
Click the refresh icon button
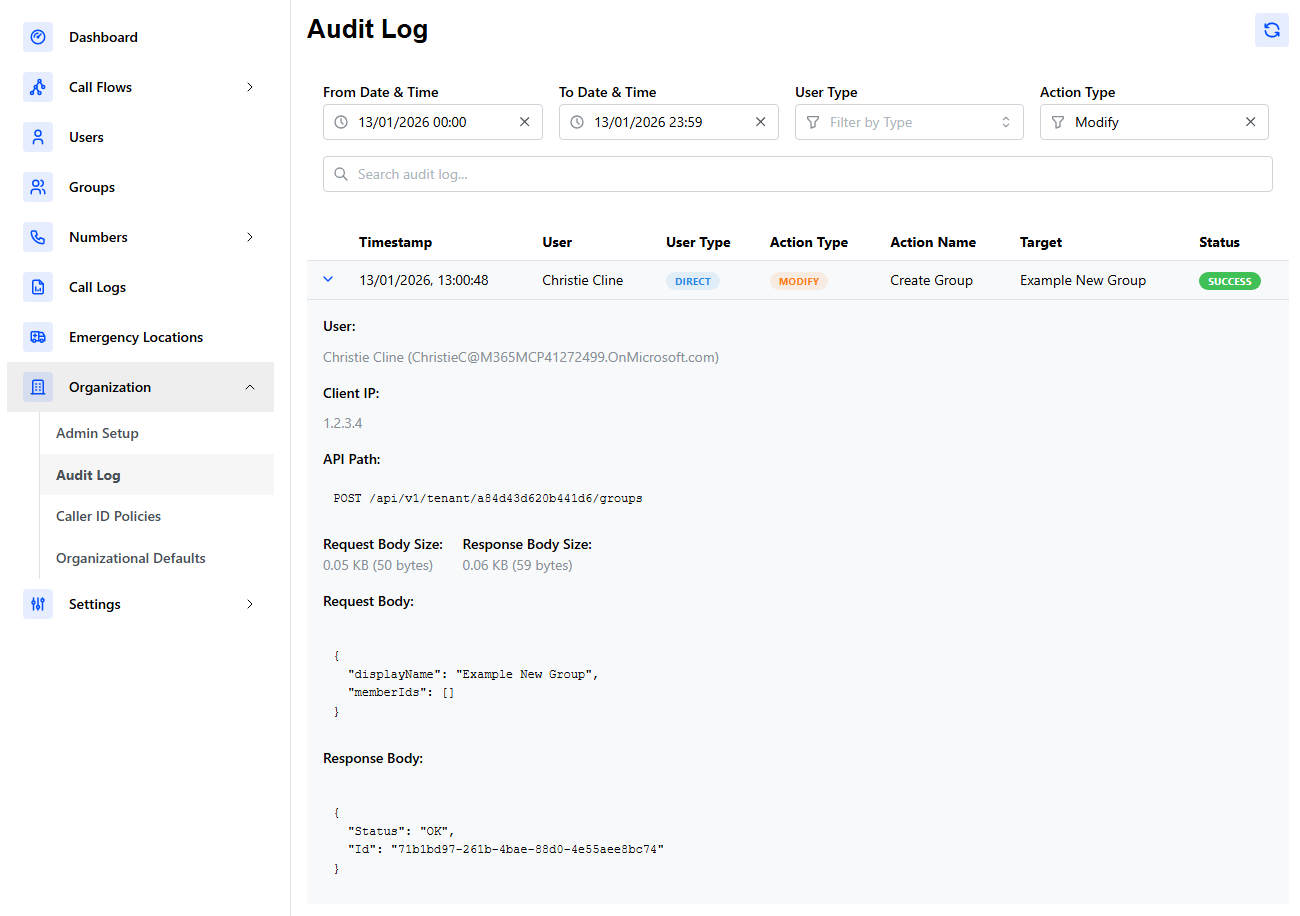click(x=1271, y=30)
